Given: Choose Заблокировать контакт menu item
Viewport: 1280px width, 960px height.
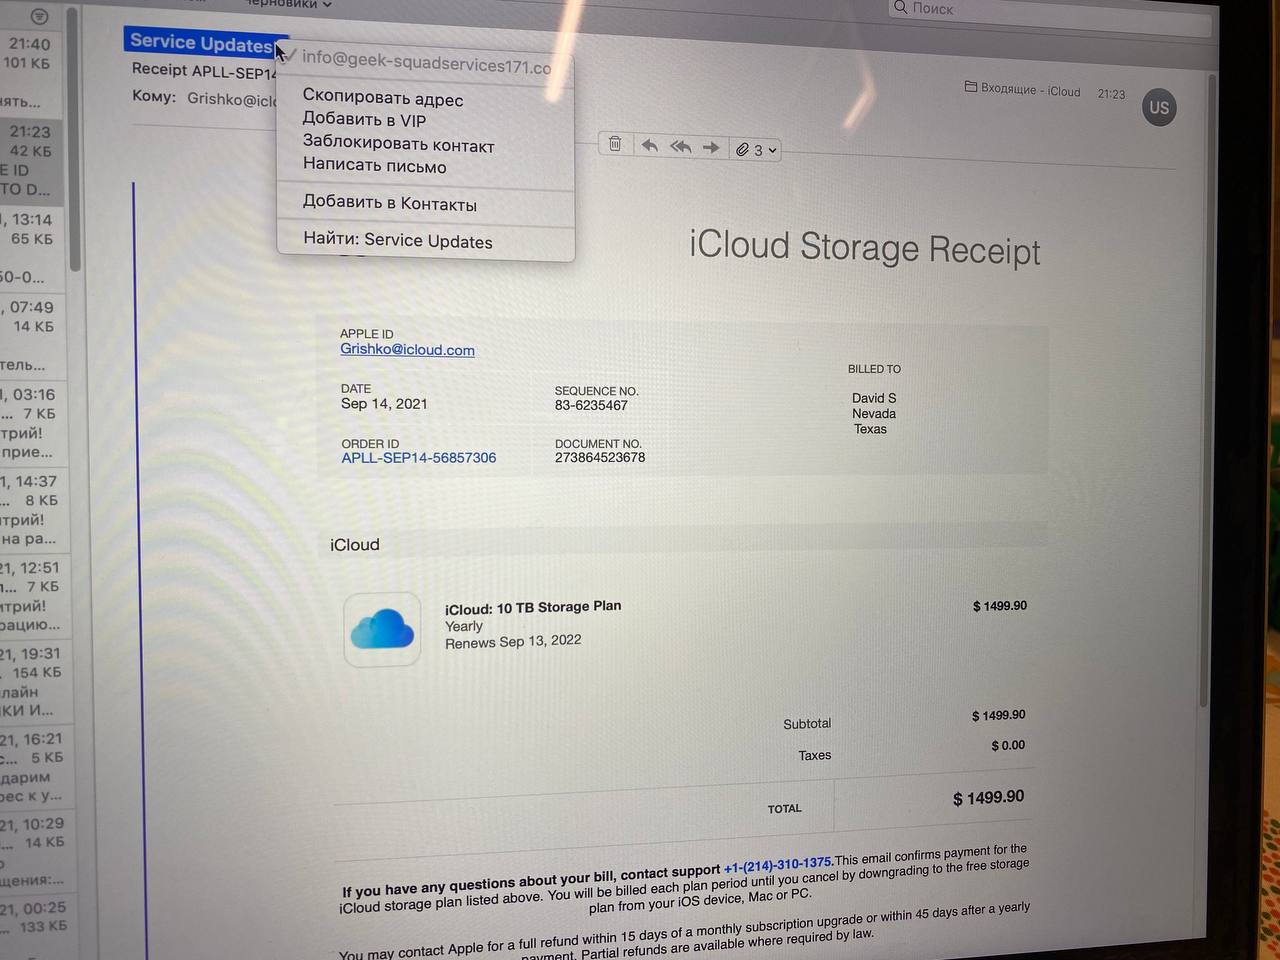Looking at the screenshot, I should point(398,145).
